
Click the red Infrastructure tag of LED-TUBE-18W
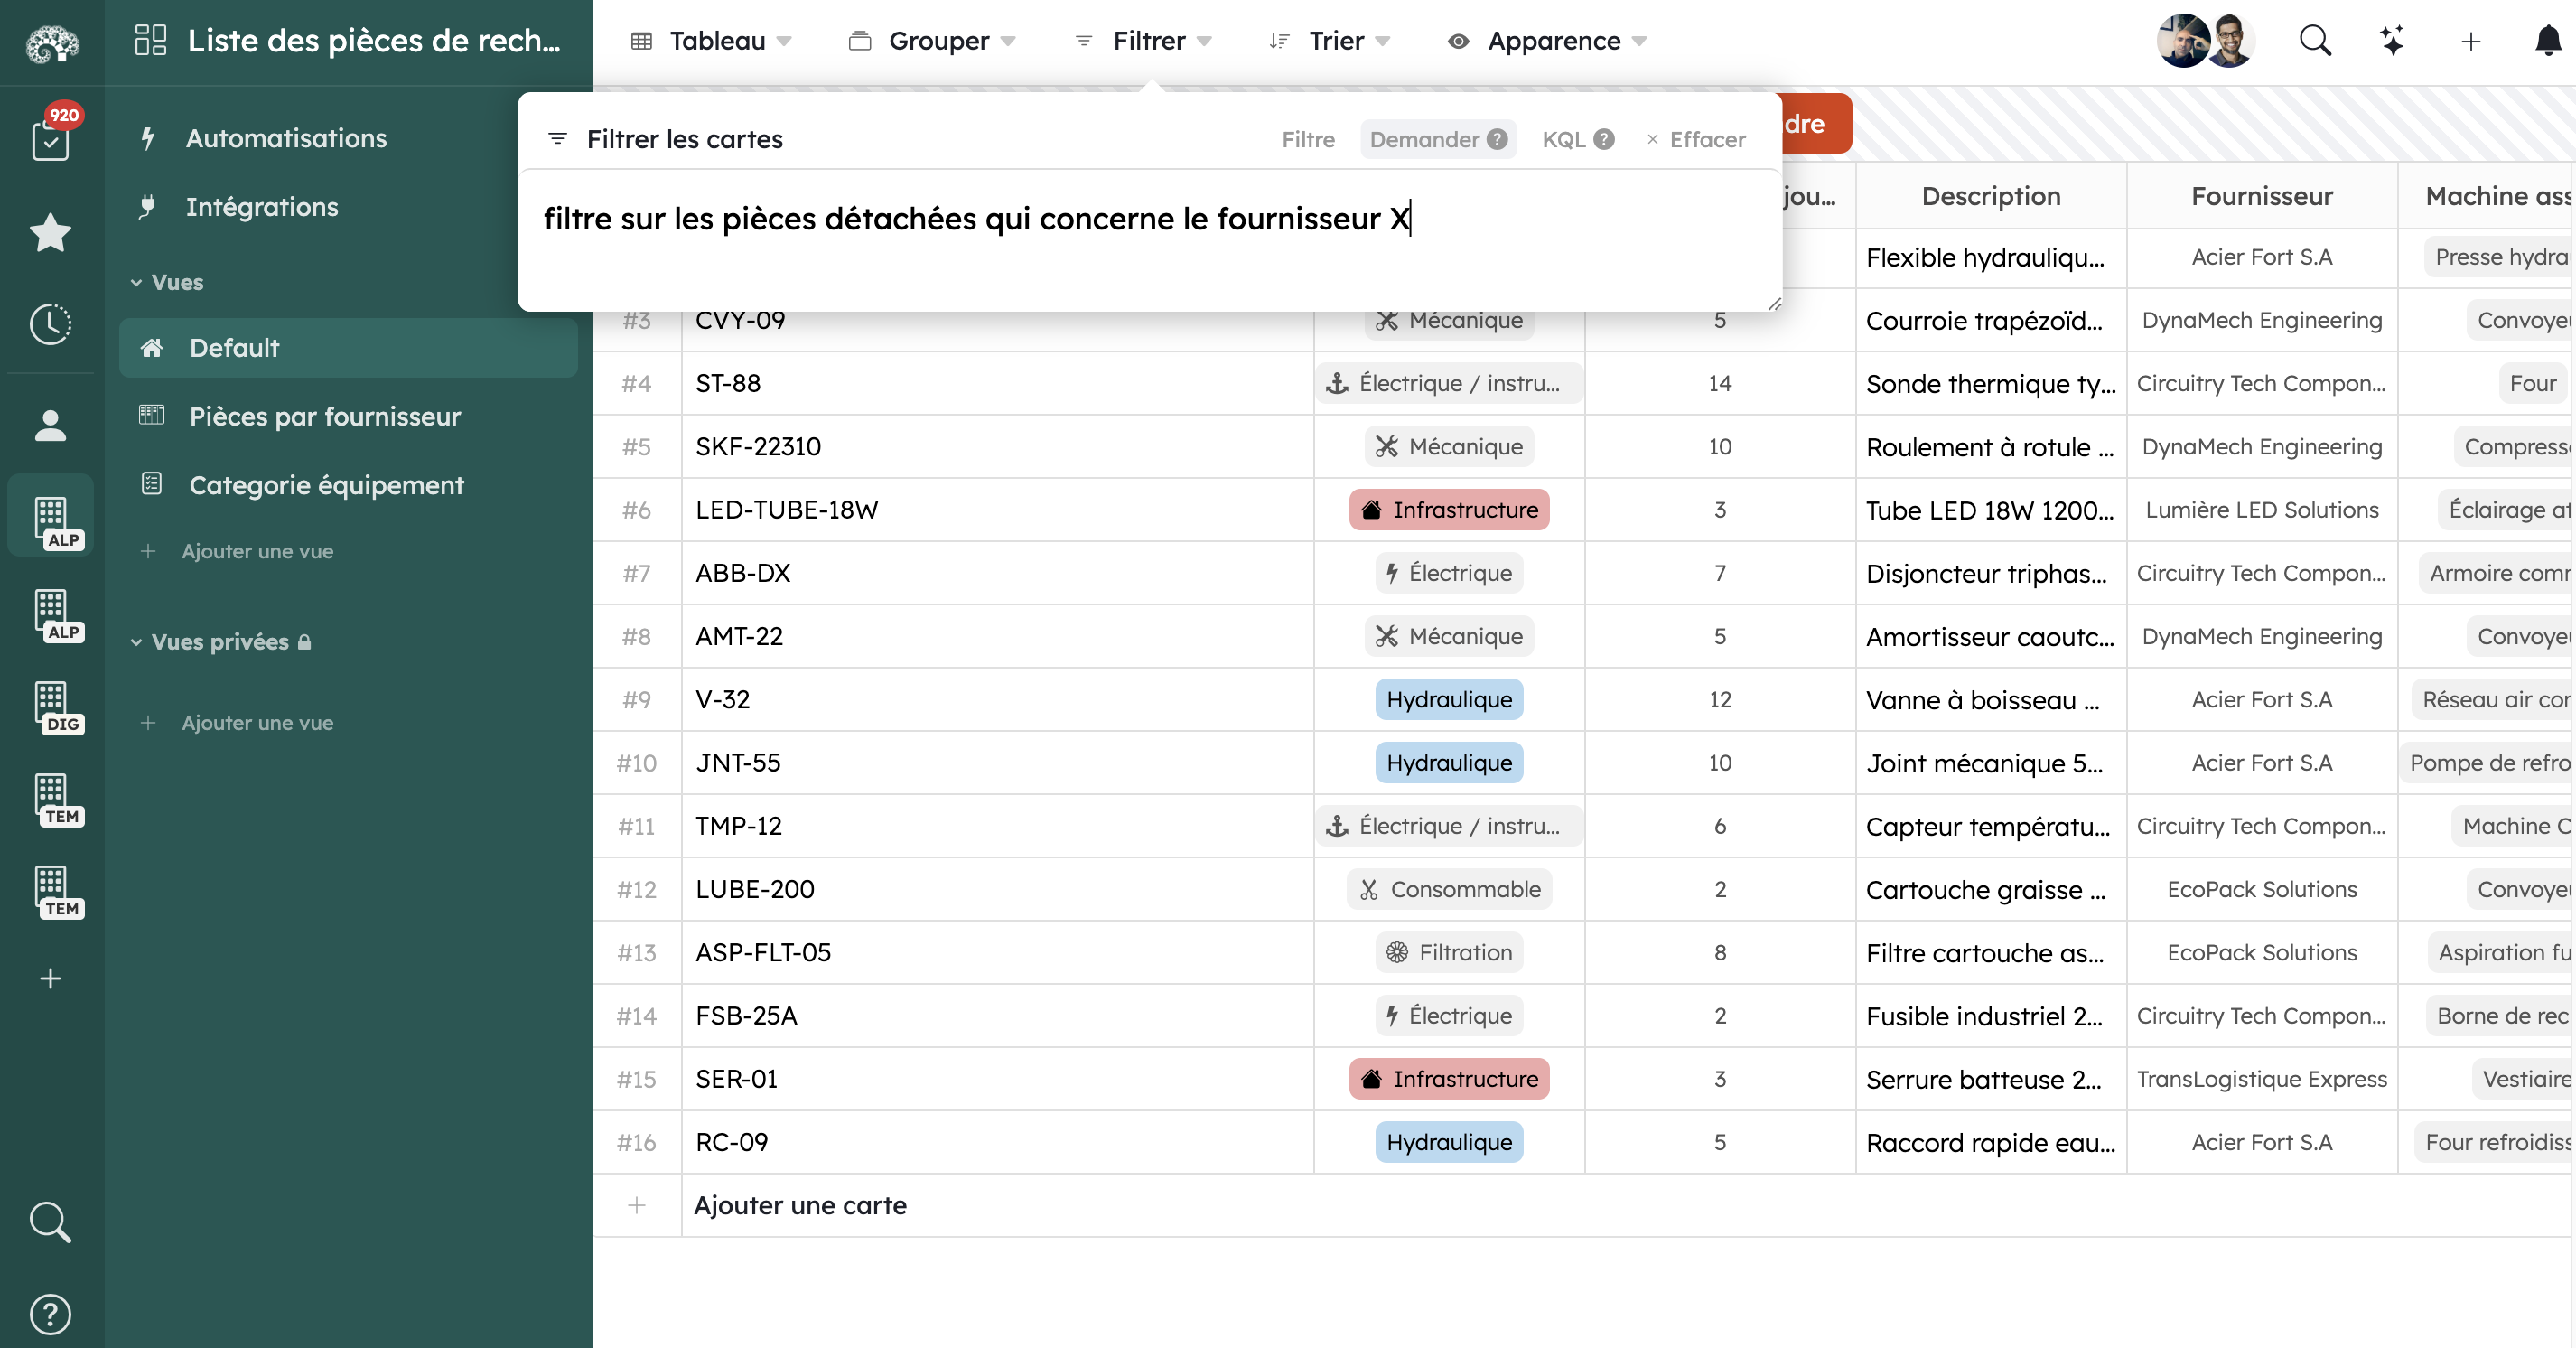click(x=1448, y=510)
